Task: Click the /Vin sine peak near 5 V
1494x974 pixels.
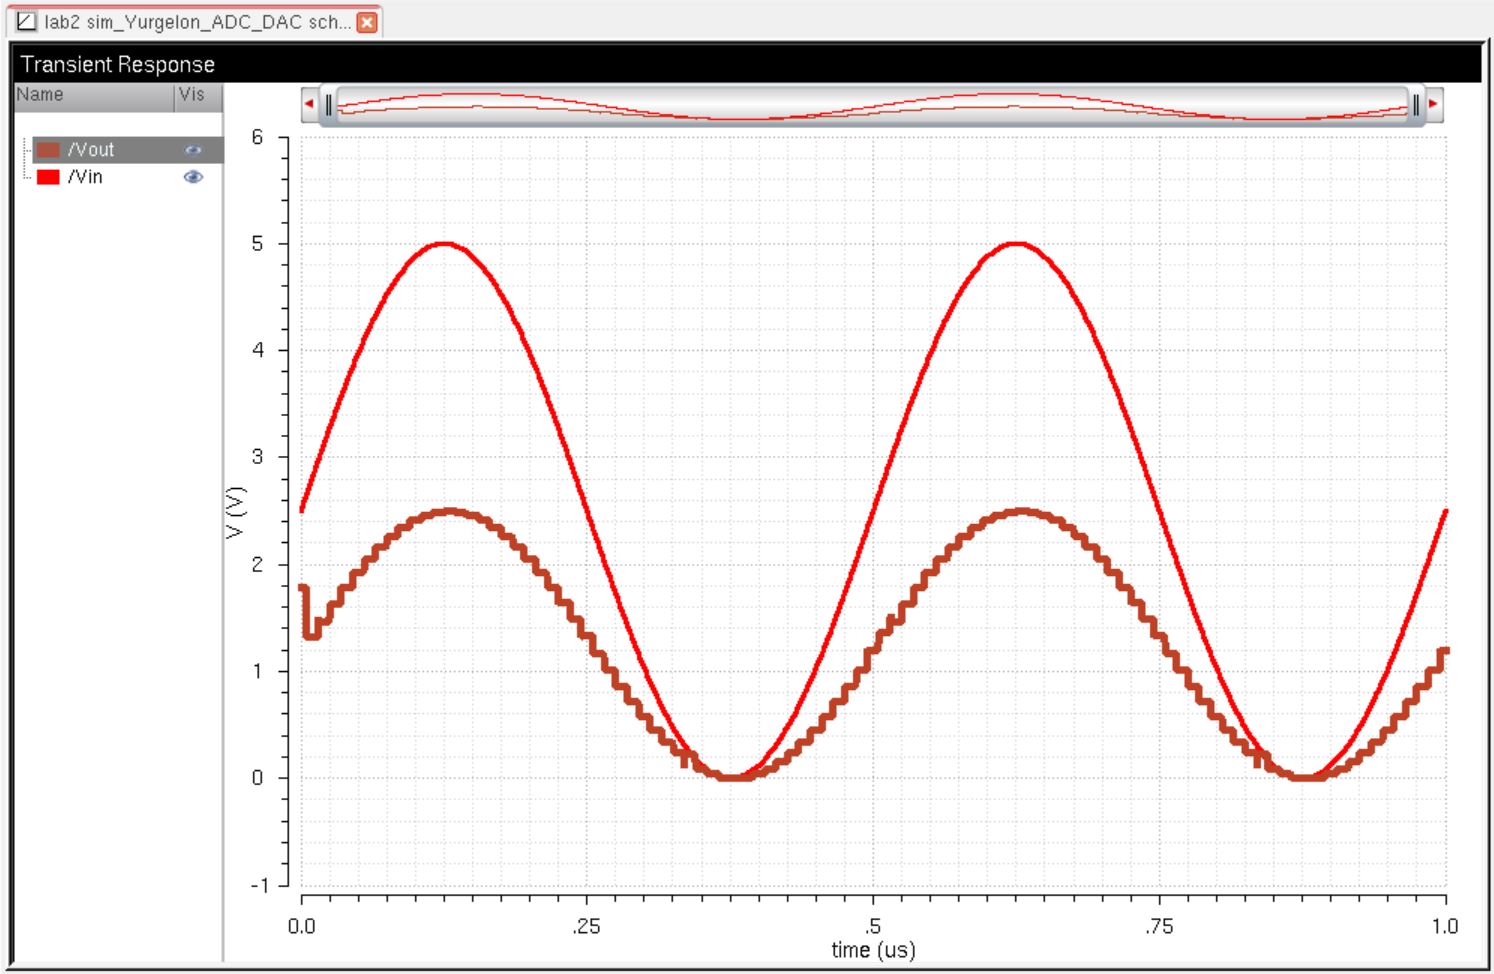Action: pyautogui.click(x=444, y=243)
